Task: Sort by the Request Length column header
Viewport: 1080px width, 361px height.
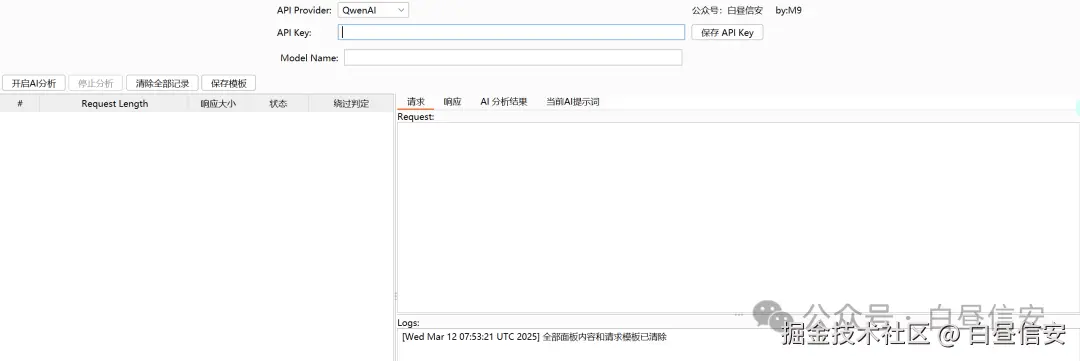Action: point(114,103)
